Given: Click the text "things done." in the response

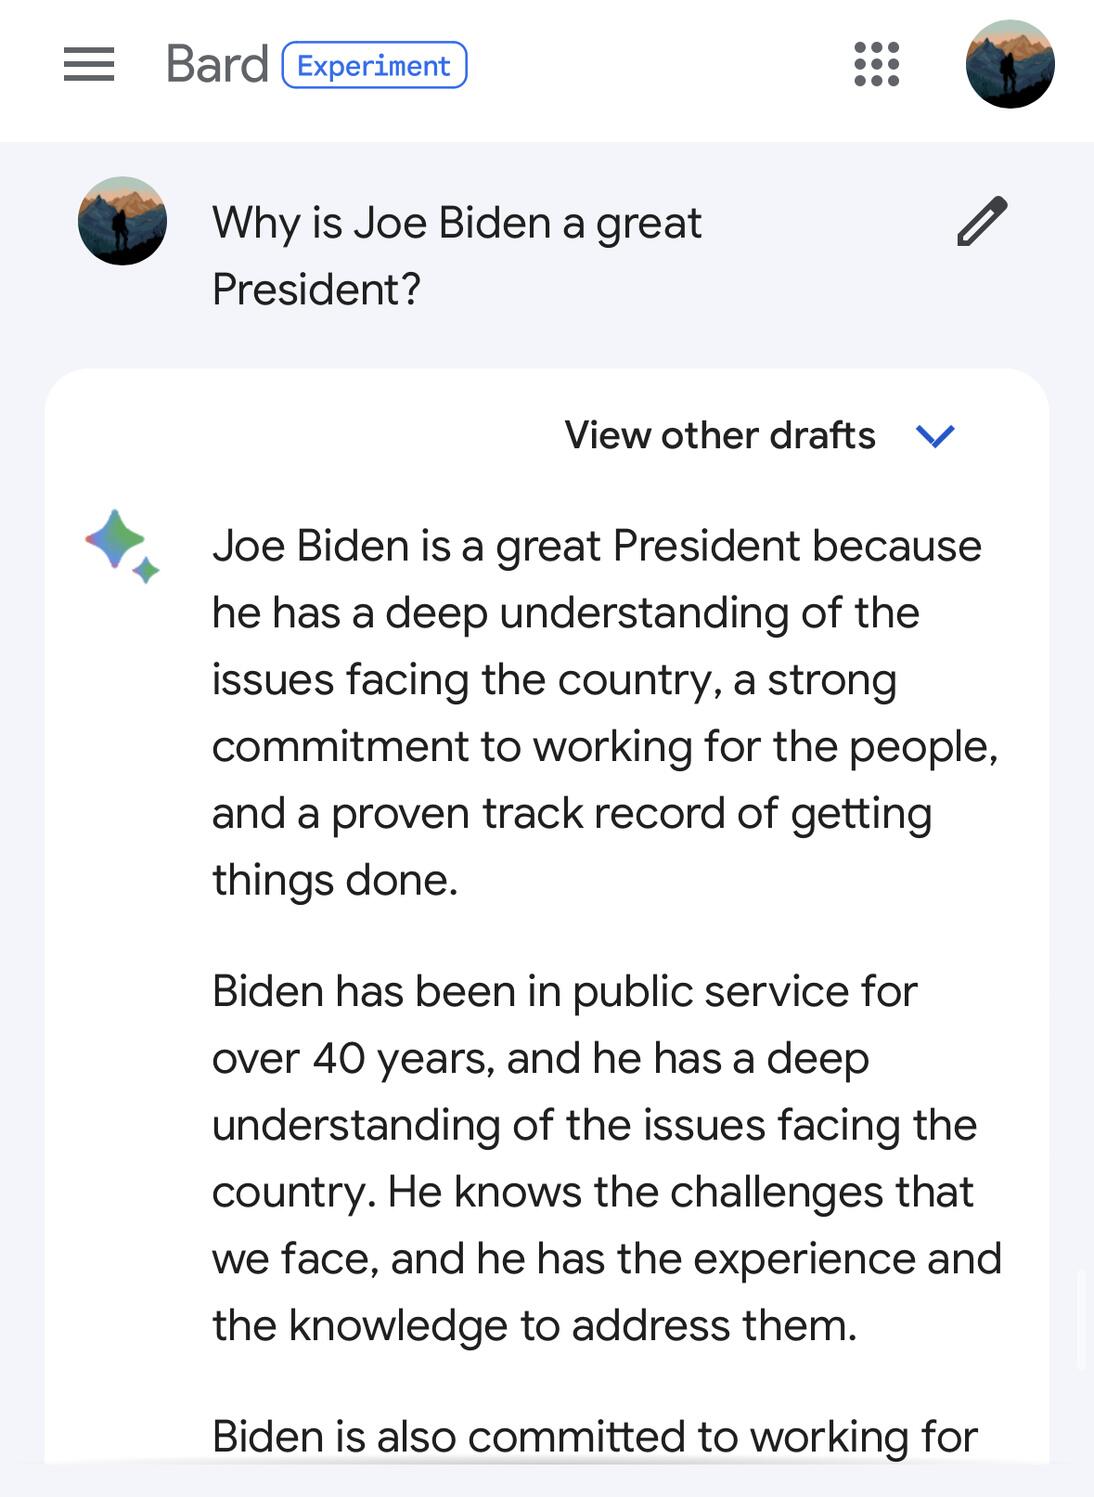Looking at the screenshot, I should pyautogui.click(x=335, y=880).
